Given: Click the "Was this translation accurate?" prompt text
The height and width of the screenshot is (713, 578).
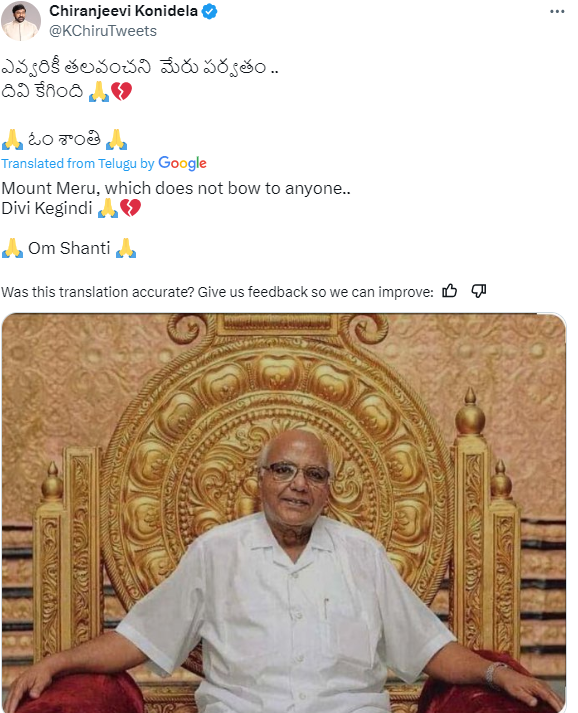Looking at the screenshot, I should coord(217,291).
